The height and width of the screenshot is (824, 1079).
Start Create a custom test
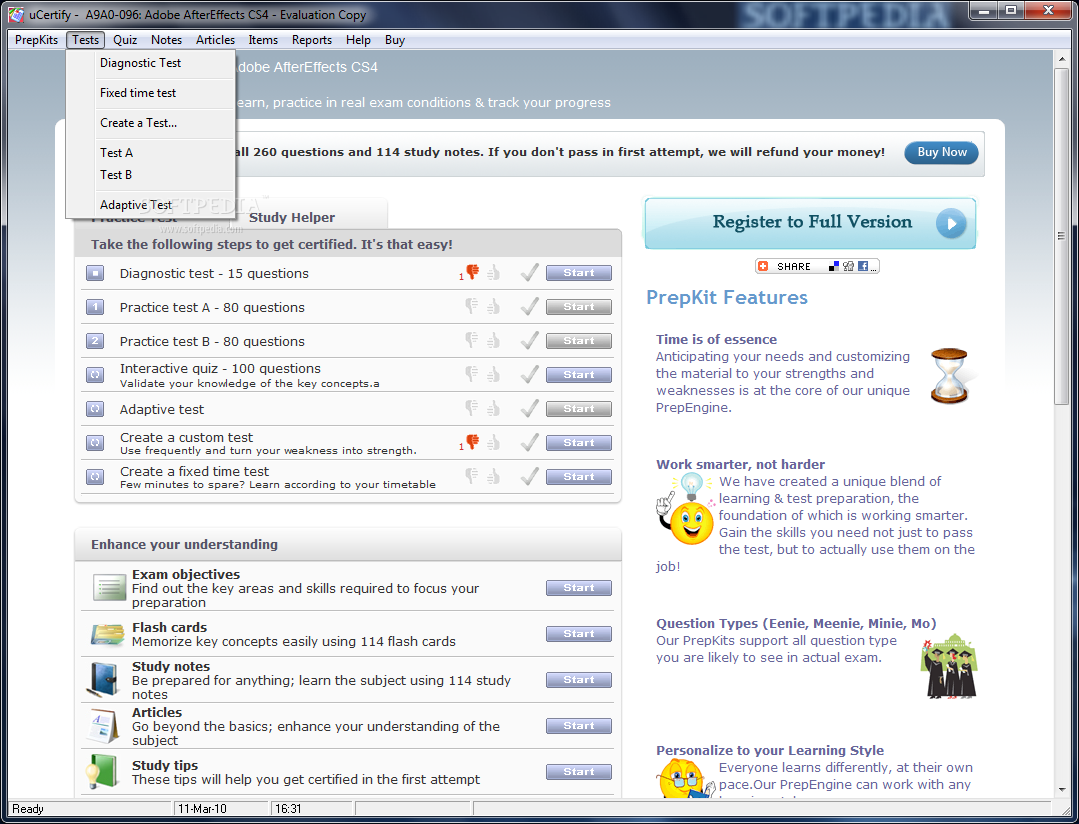click(579, 443)
